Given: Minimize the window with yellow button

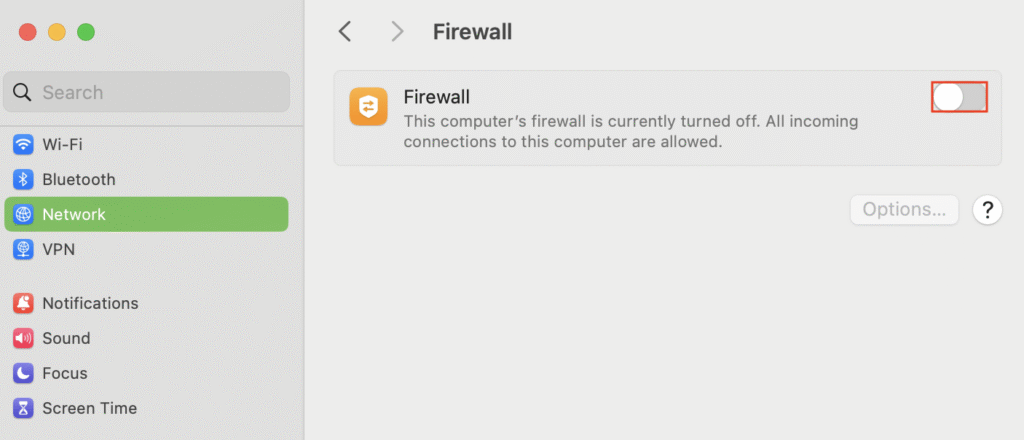Looking at the screenshot, I should tap(57, 32).
